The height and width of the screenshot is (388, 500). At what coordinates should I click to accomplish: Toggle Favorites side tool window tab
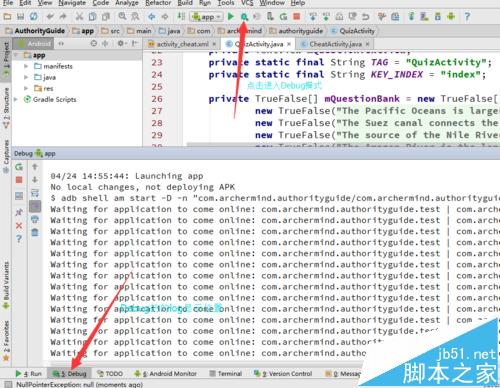click(x=6, y=341)
